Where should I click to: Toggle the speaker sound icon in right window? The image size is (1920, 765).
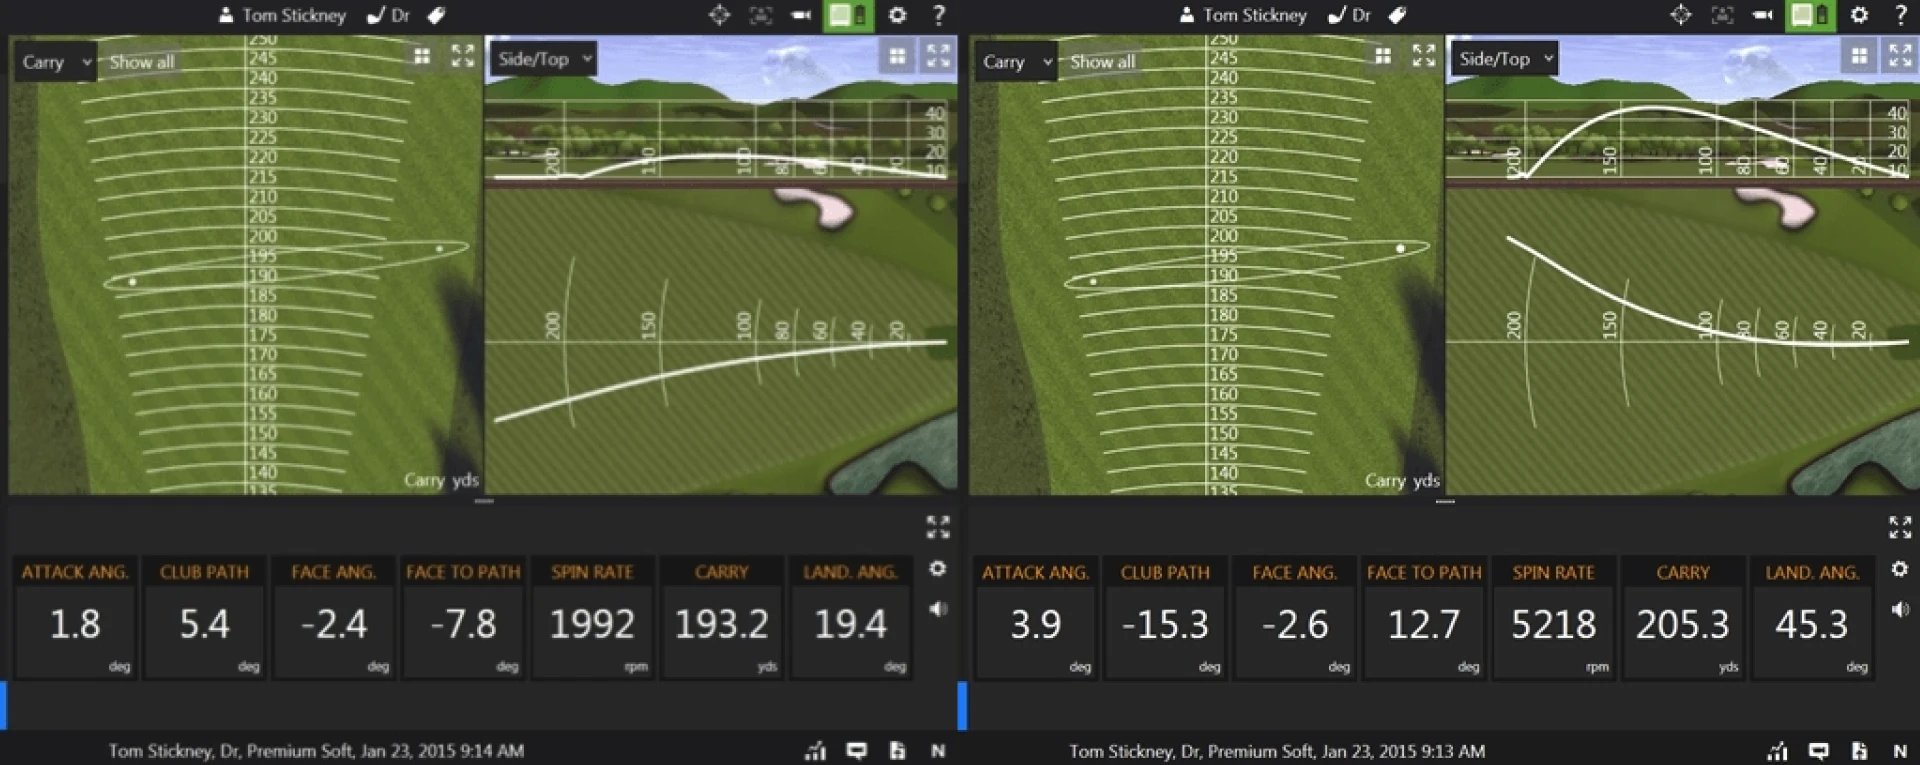[x=1900, y=608]
